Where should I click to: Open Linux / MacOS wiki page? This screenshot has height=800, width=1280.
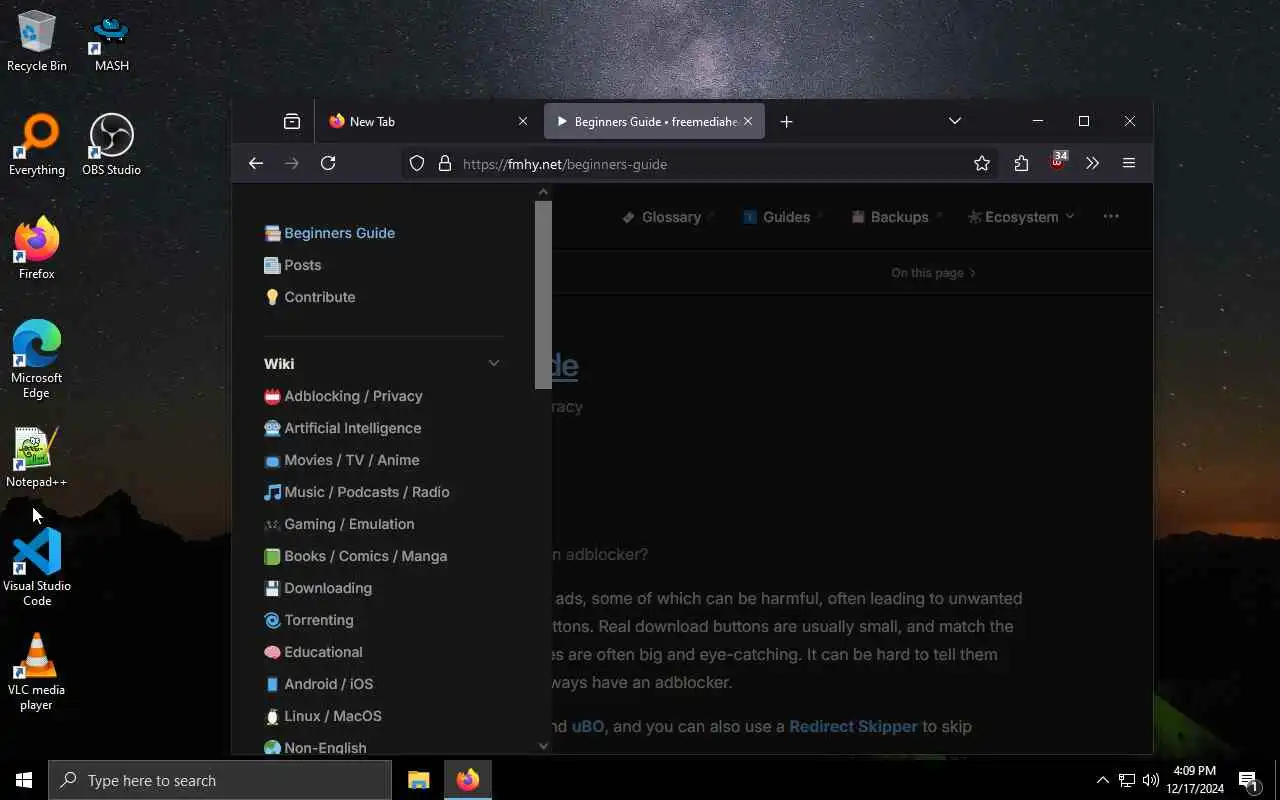tap(323, 716)
